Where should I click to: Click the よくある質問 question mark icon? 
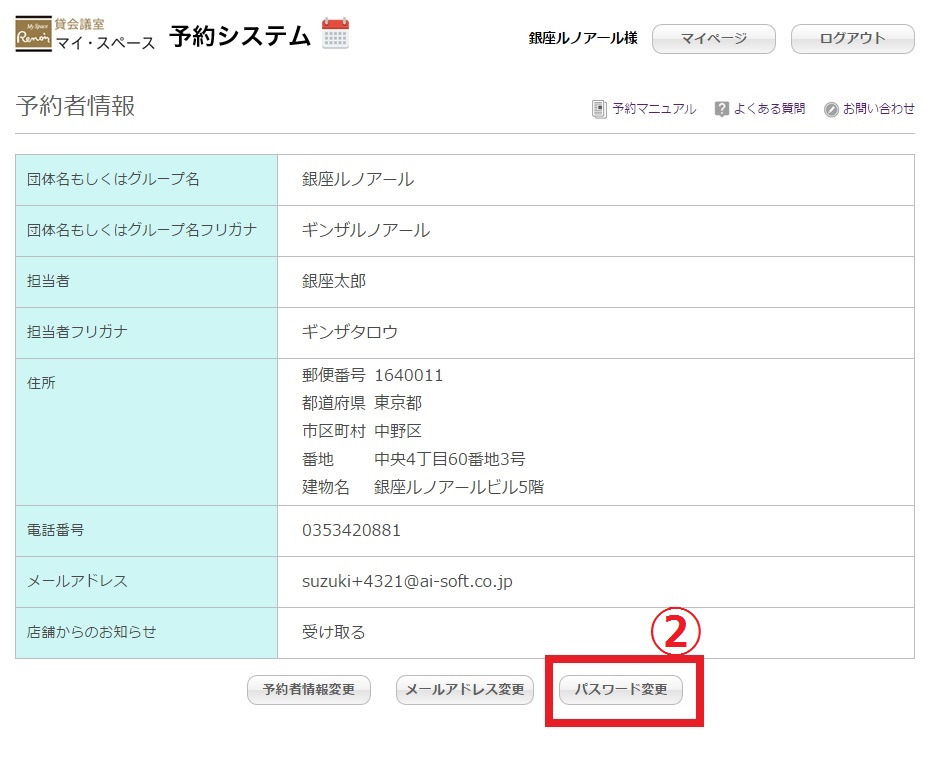pyautogui.click(x=721, y=109)
